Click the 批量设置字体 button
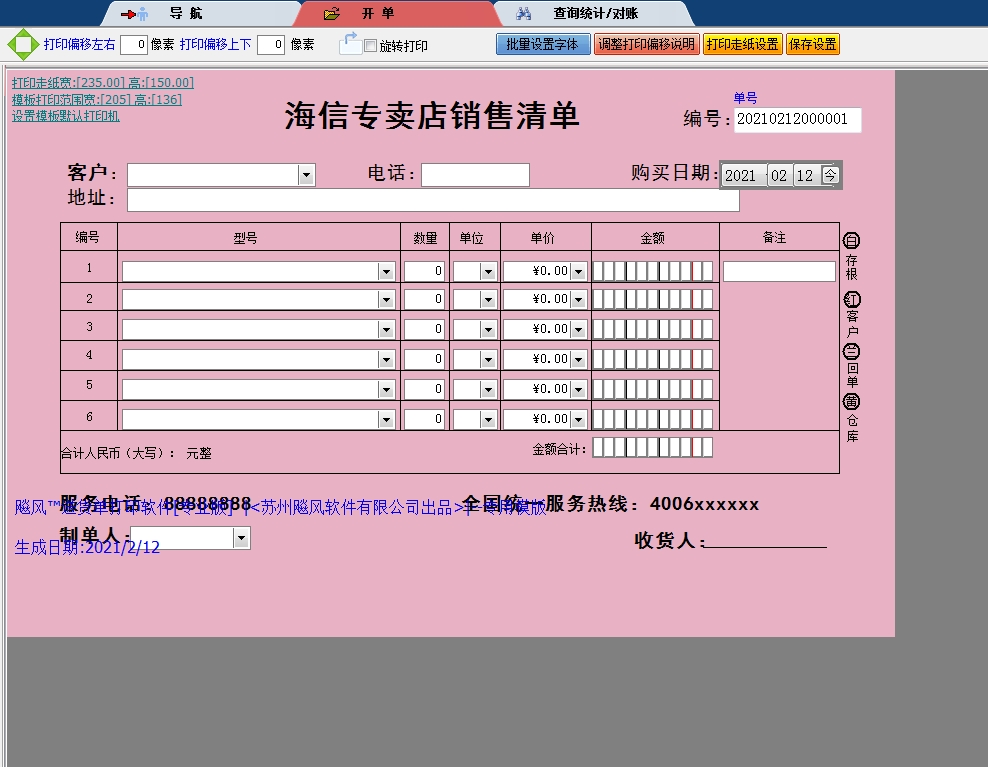988x767 pixels. tap(543, 44)
